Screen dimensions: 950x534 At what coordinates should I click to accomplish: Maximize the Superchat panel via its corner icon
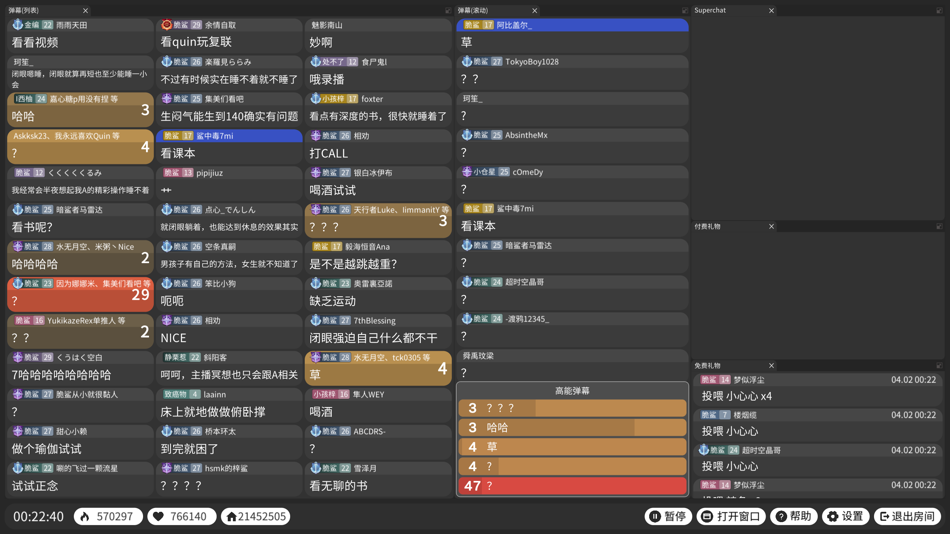[940, 10]
